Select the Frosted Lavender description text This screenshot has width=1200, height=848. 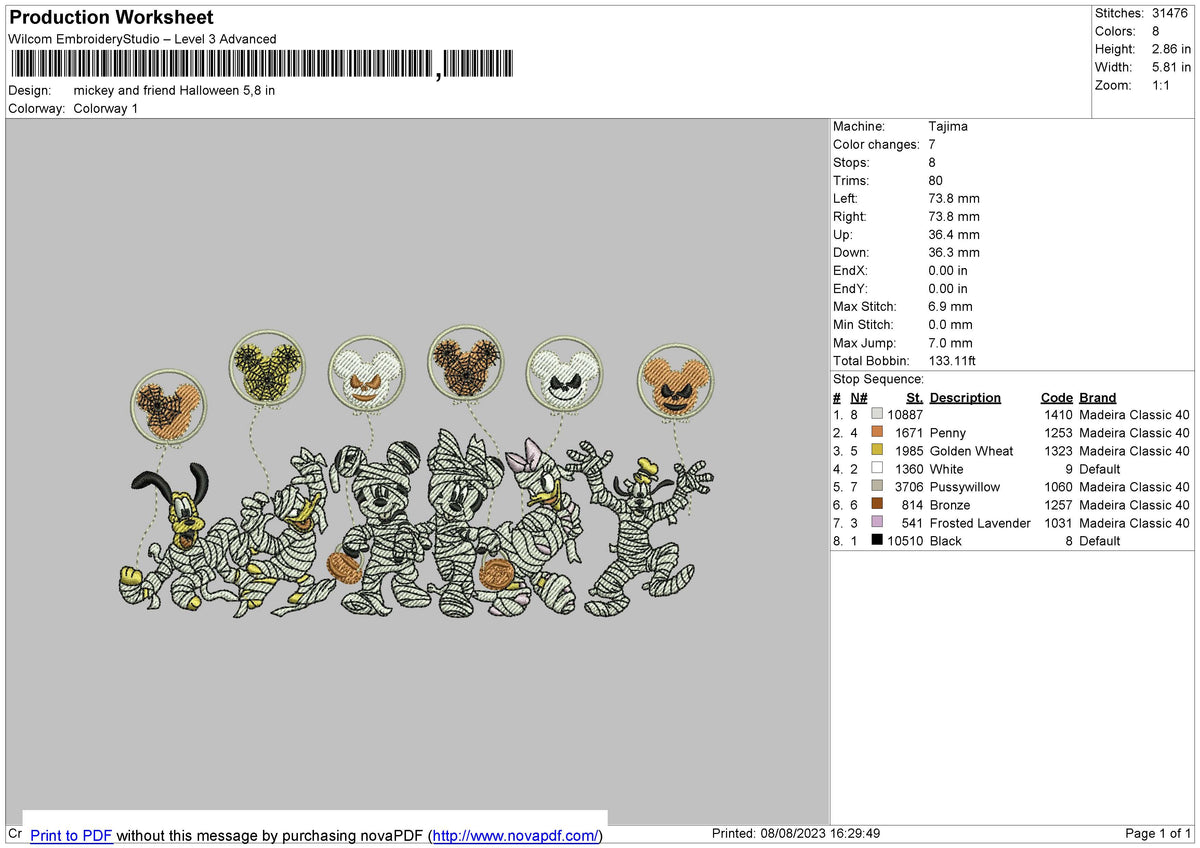[x=980, y=522]
